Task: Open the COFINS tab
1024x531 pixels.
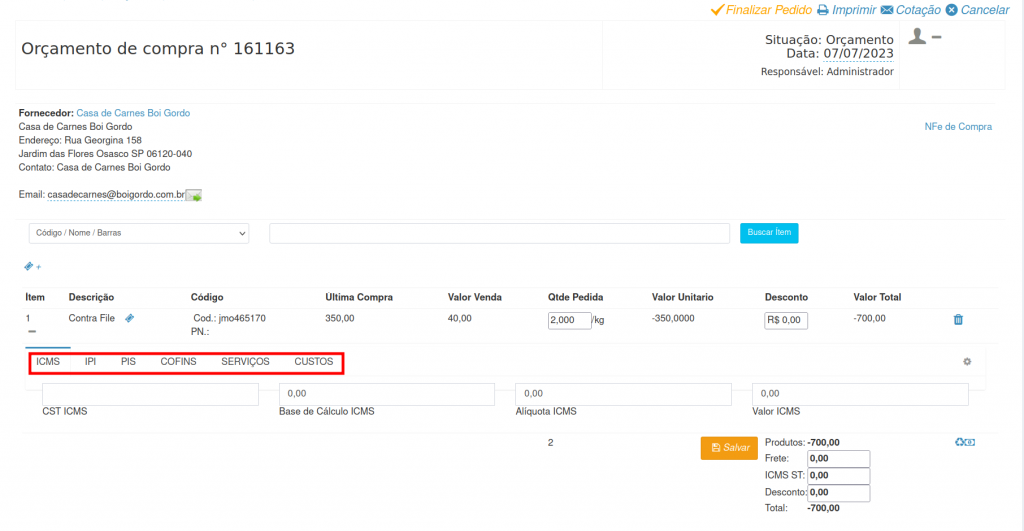Action: [x=178, y=361]
